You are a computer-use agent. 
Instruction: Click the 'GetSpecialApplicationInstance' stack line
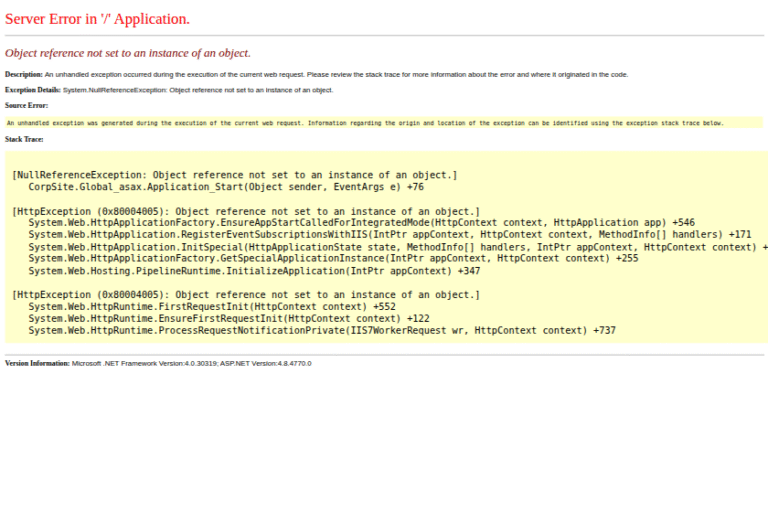point(333,258)
